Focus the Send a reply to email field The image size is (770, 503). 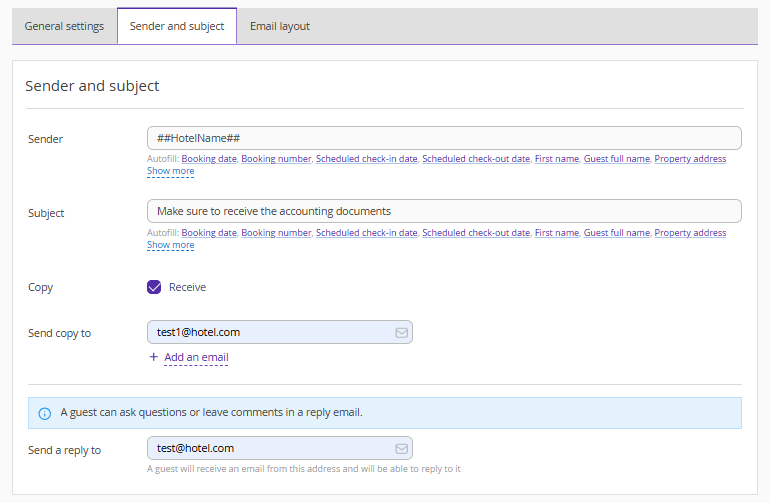pyautogui.click(x=270, y=449)
